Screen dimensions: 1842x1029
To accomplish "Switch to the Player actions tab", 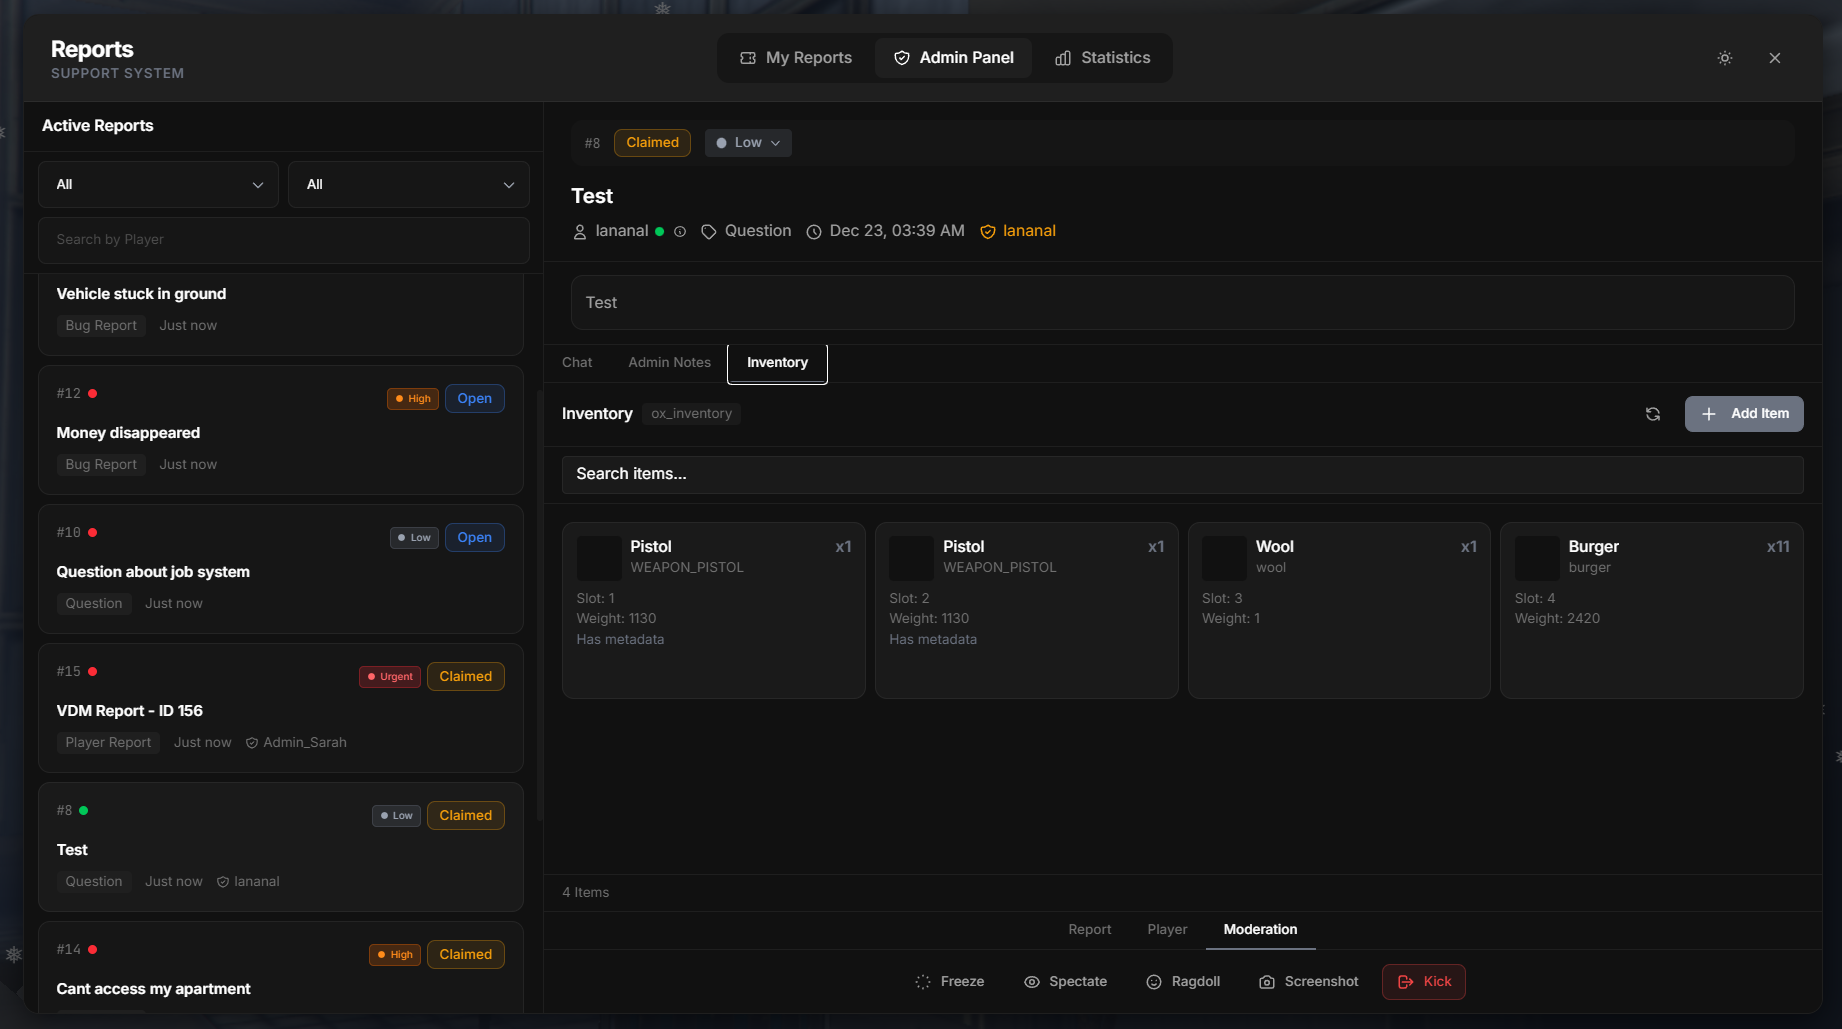I will (1167, 930).
